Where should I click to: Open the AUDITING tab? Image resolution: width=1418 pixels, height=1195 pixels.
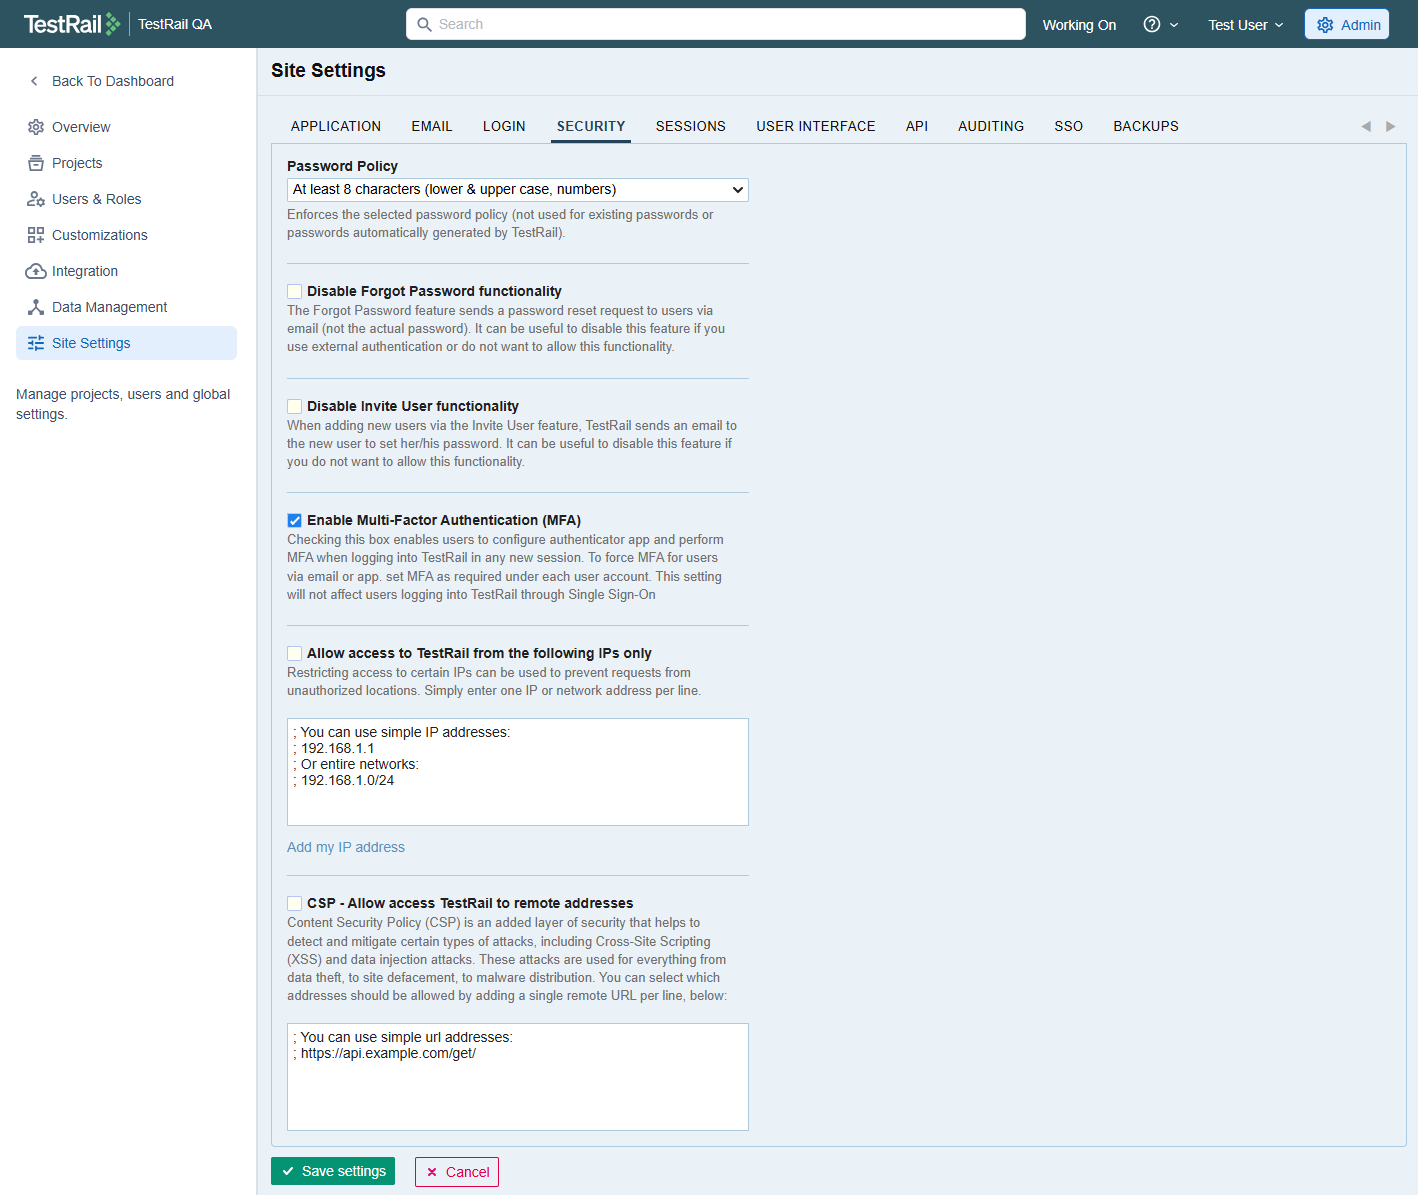pyautogui.click(x=990, y=126)
